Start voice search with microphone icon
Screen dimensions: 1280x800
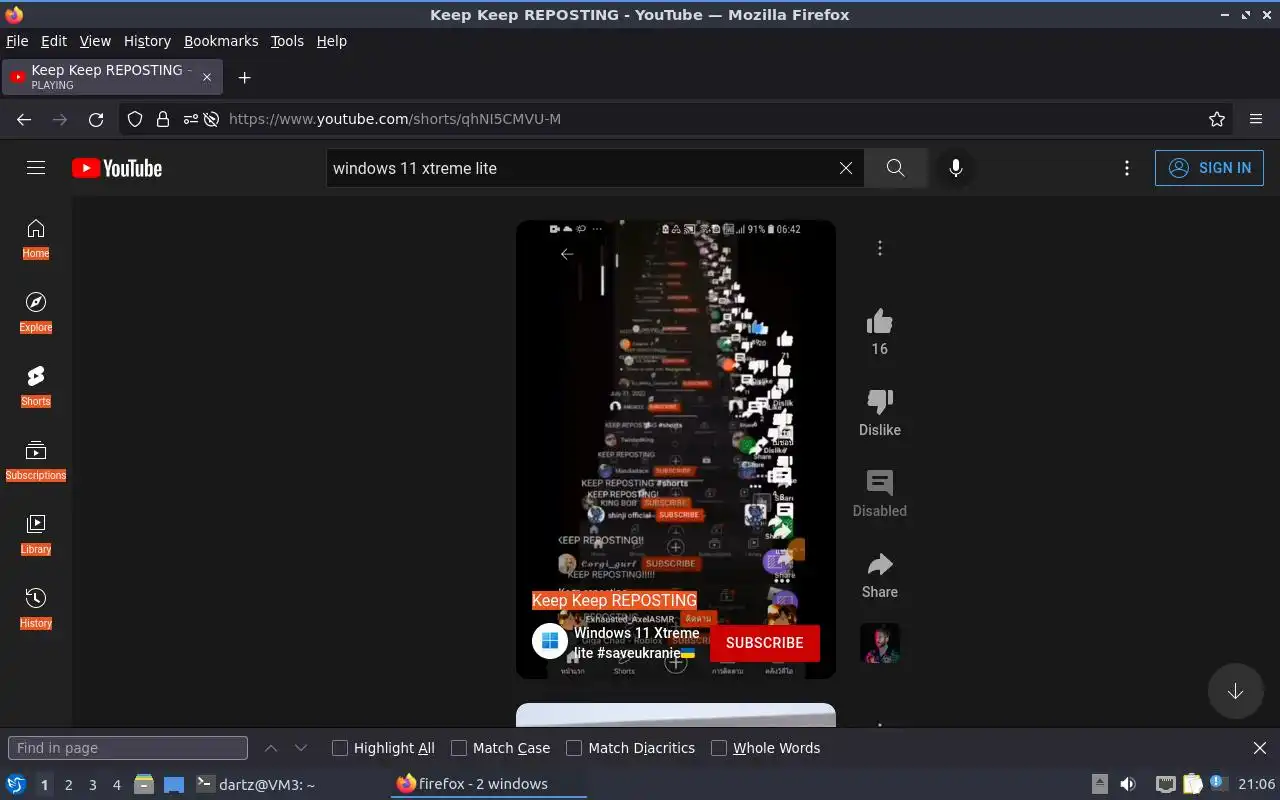(956, 168)
